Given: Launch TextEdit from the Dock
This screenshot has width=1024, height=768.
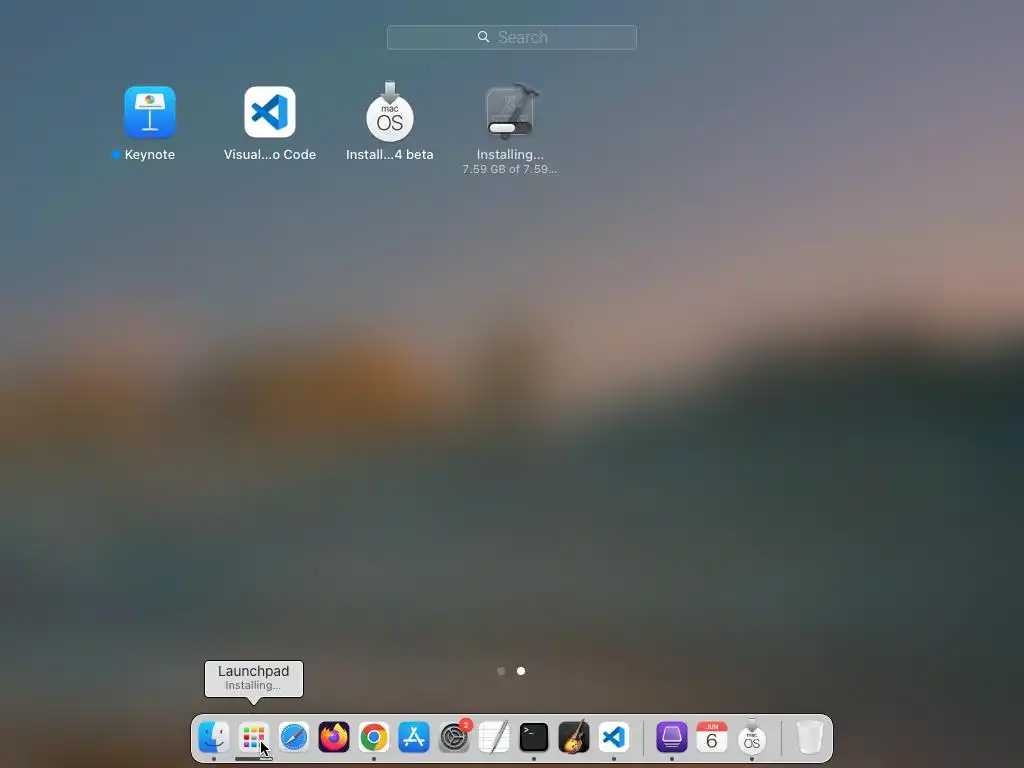Looking at the screenshot, I should (494, 737).
